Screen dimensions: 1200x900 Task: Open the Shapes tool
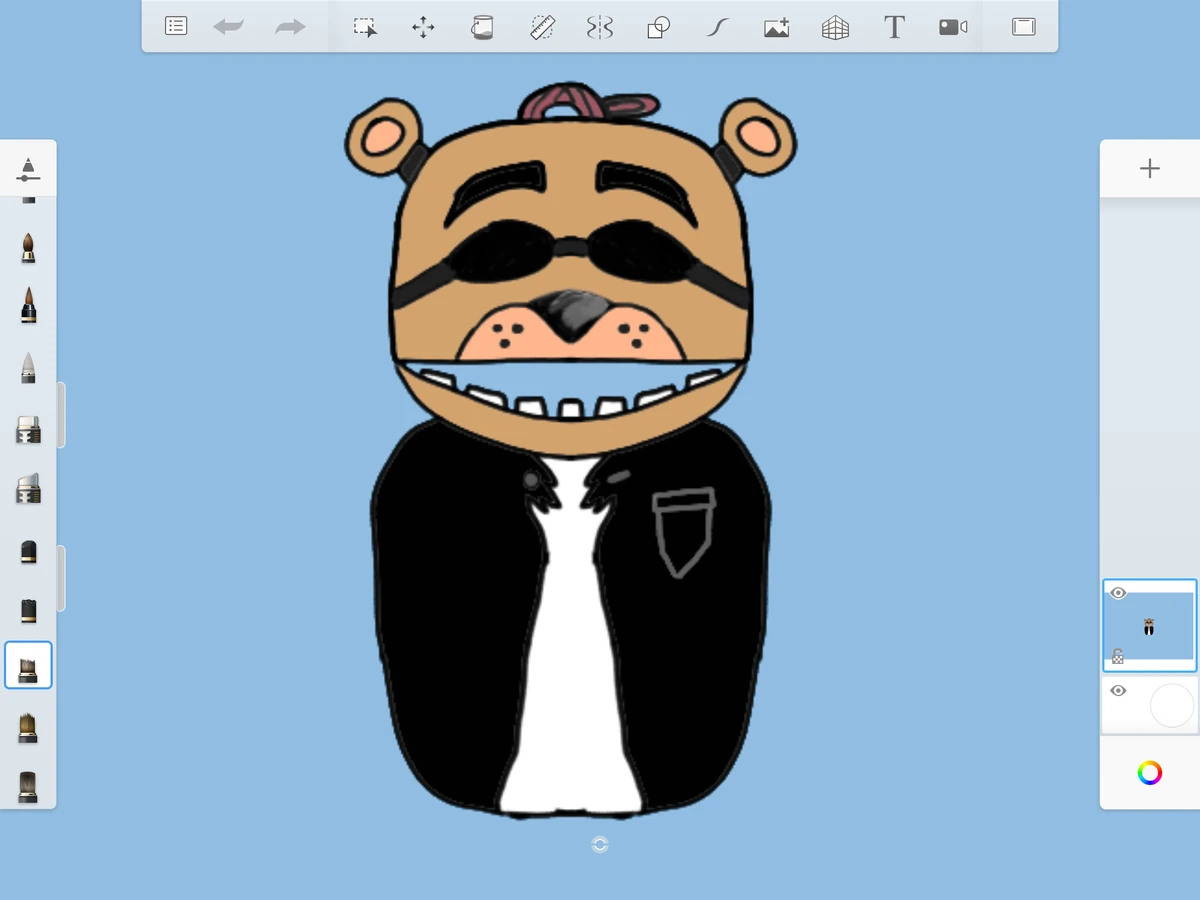tap(657, 27)
